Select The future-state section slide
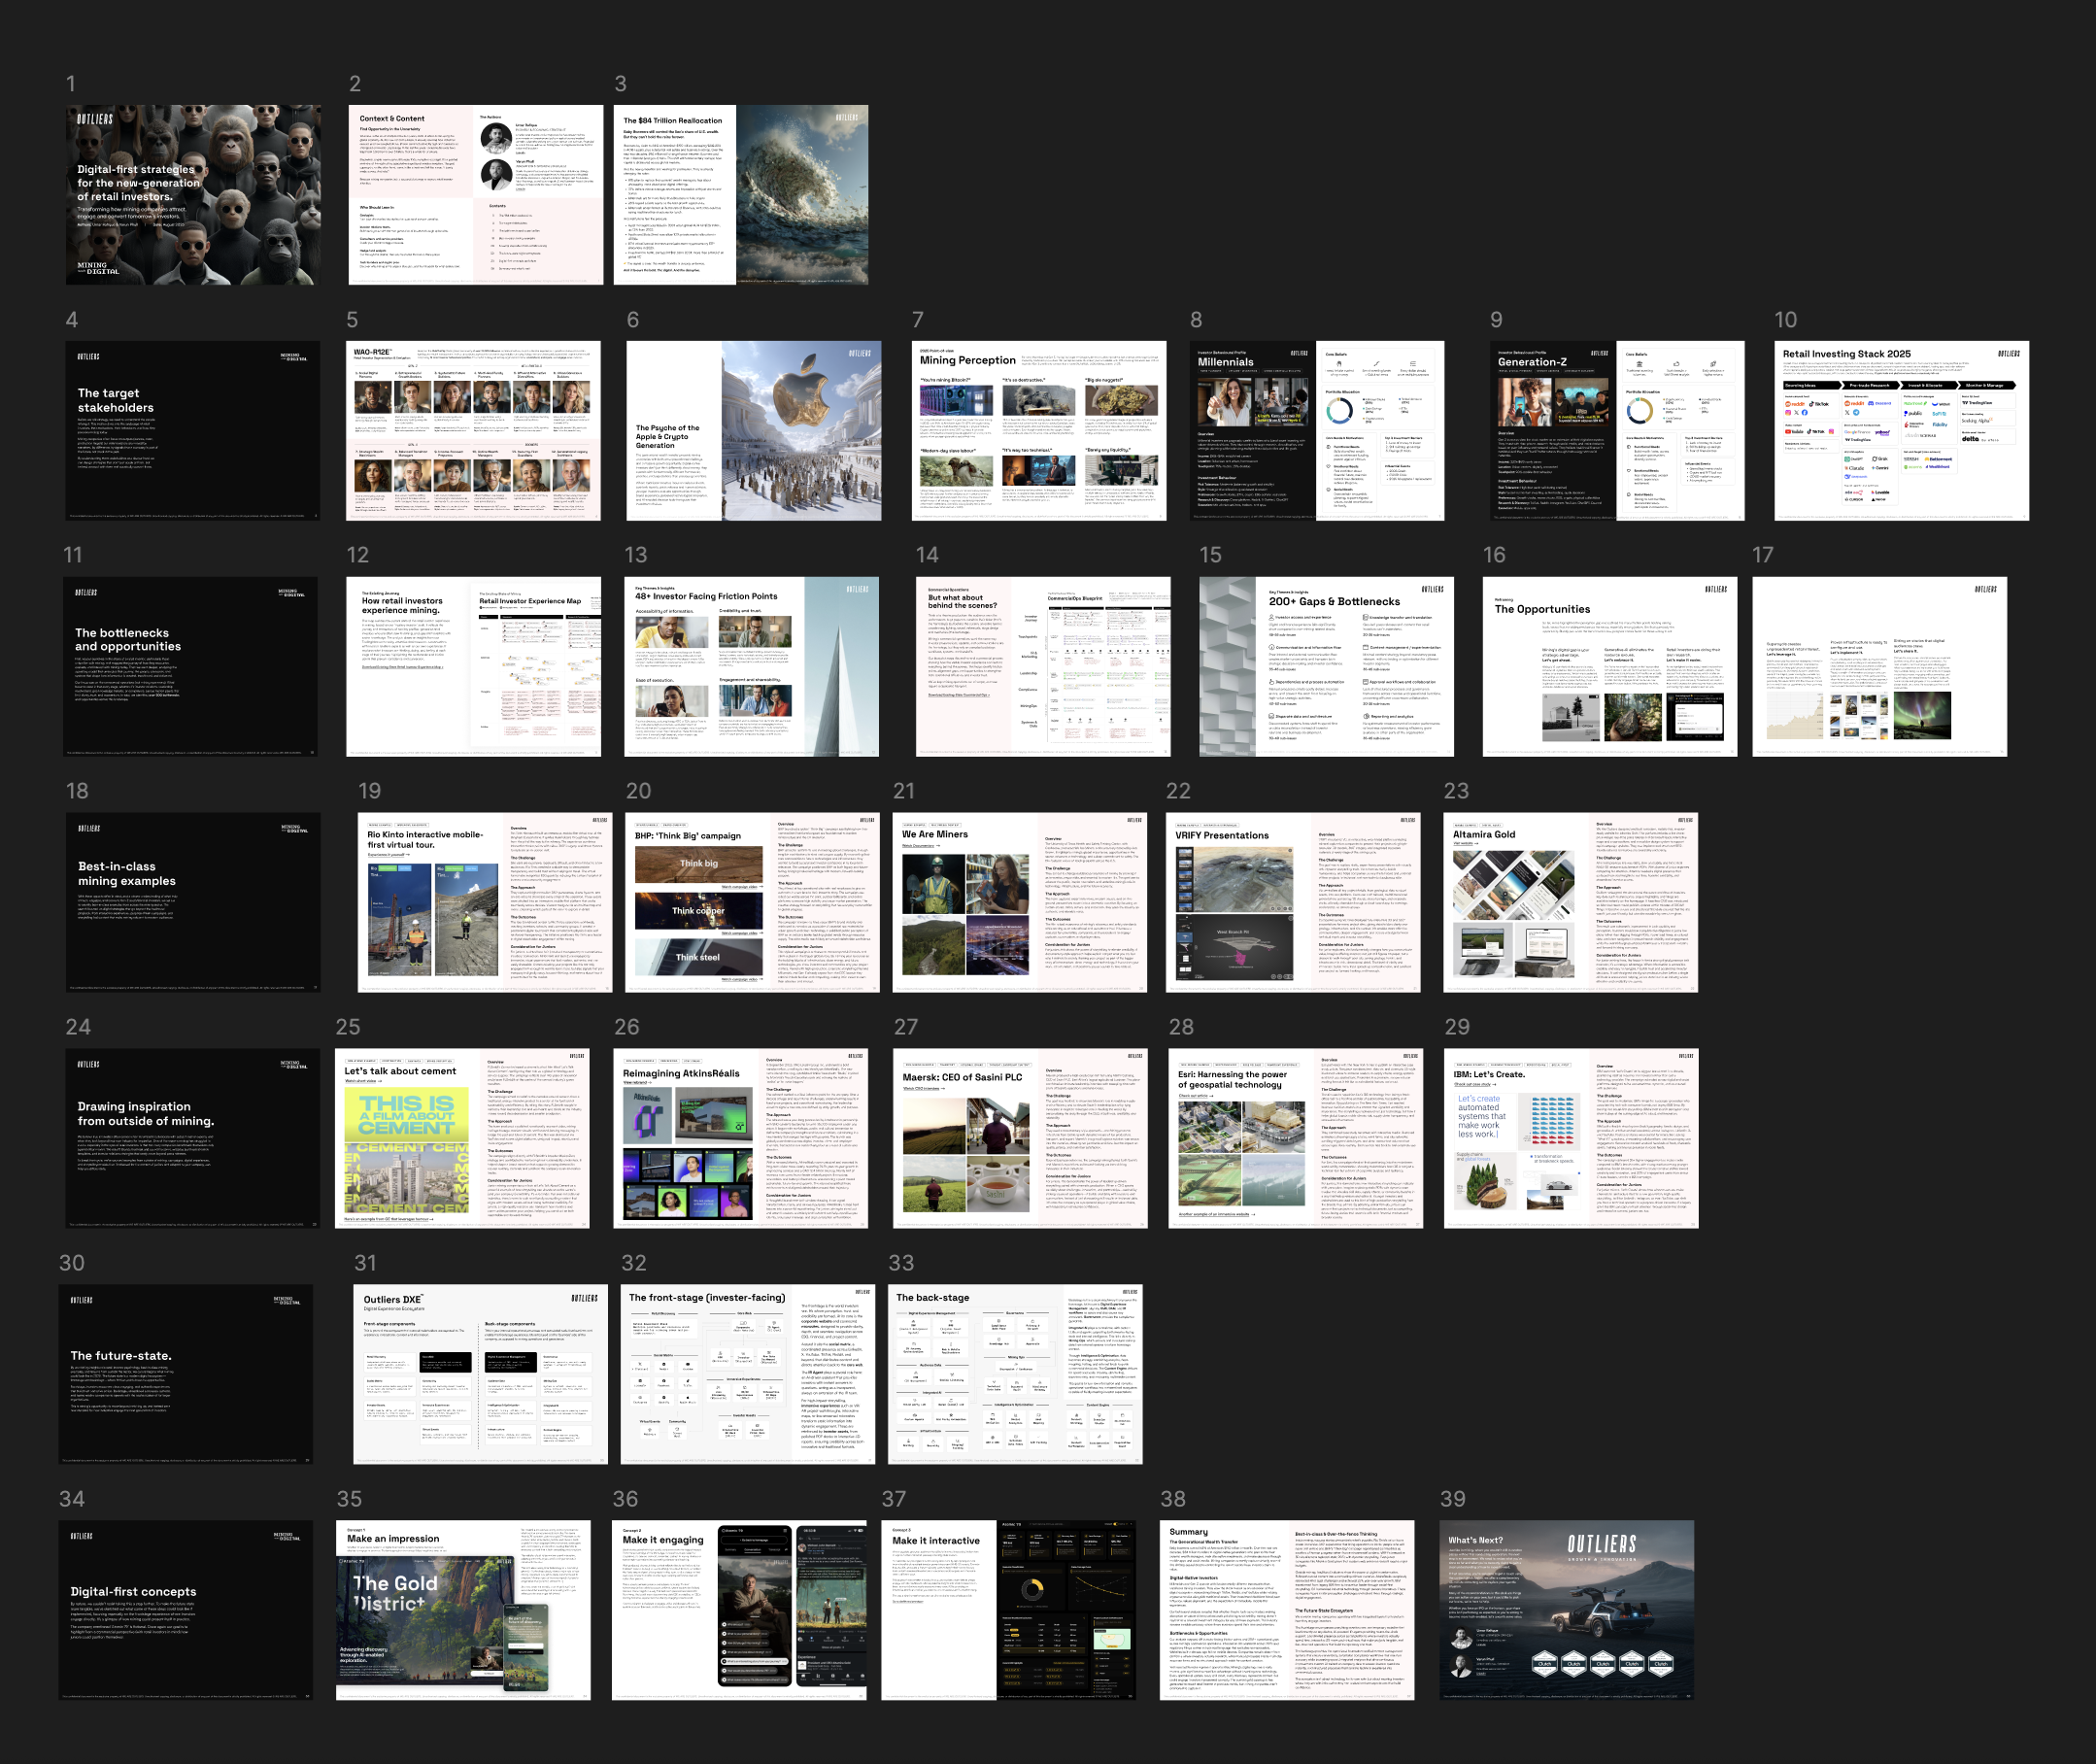 pyautogui.click(x=186, y=1374)
